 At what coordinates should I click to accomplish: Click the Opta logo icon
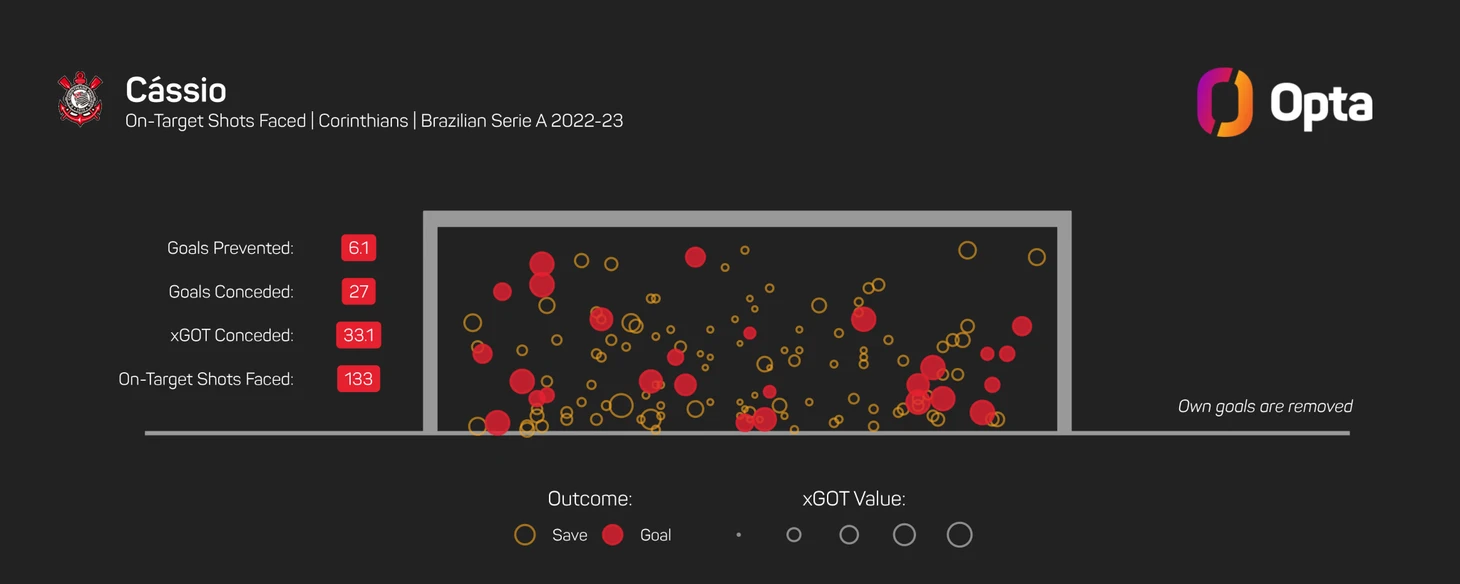[x=1225, y=102]
